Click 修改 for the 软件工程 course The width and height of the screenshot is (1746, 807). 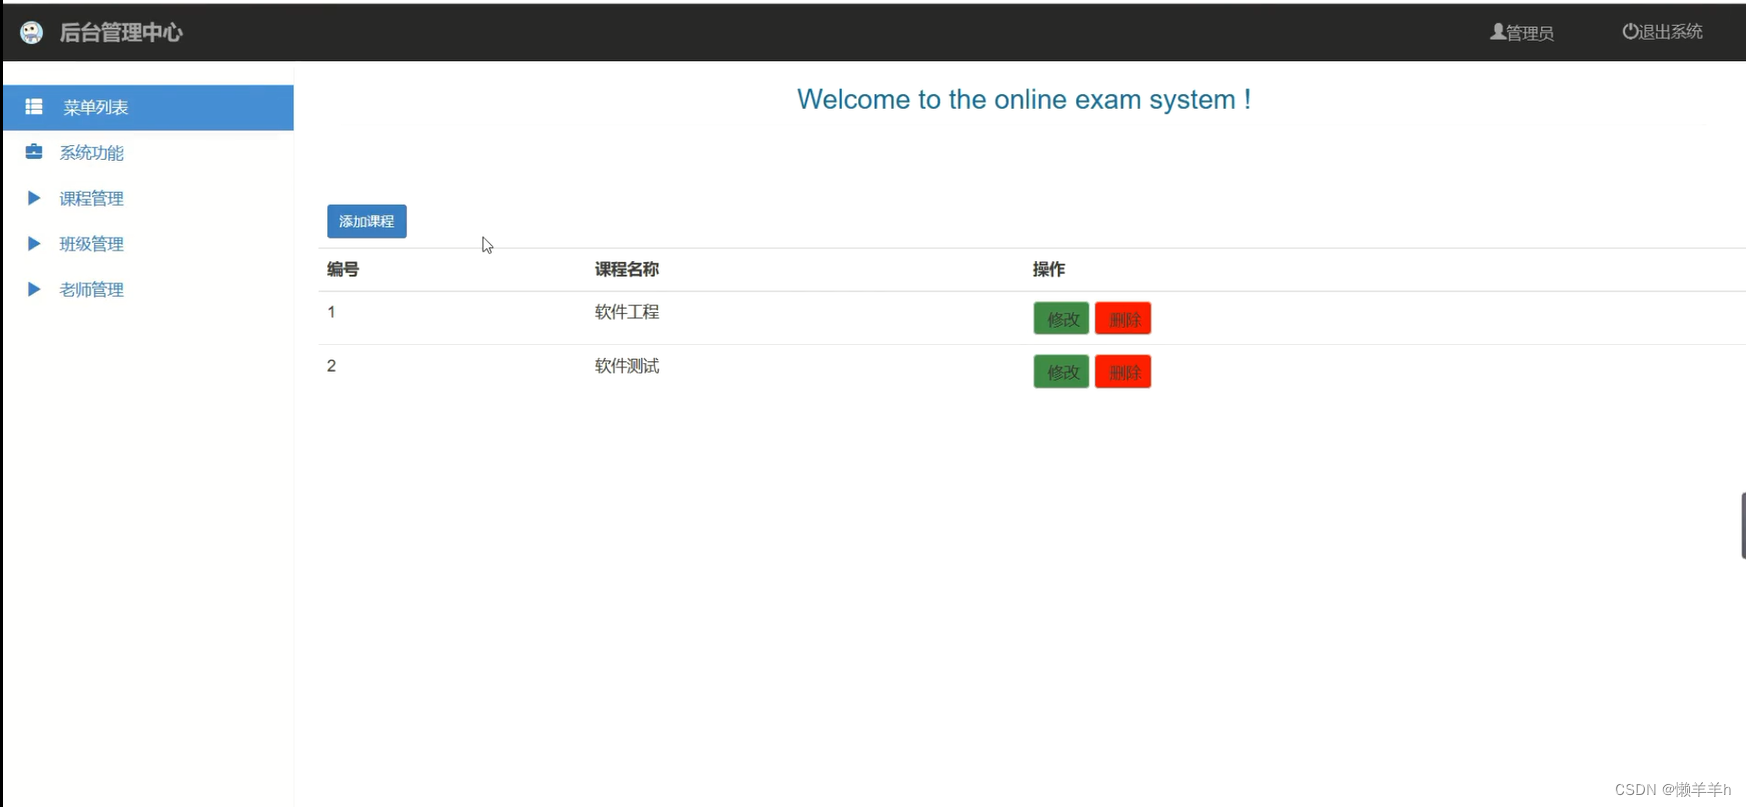pyautogui.click(x=1061, y=319)
